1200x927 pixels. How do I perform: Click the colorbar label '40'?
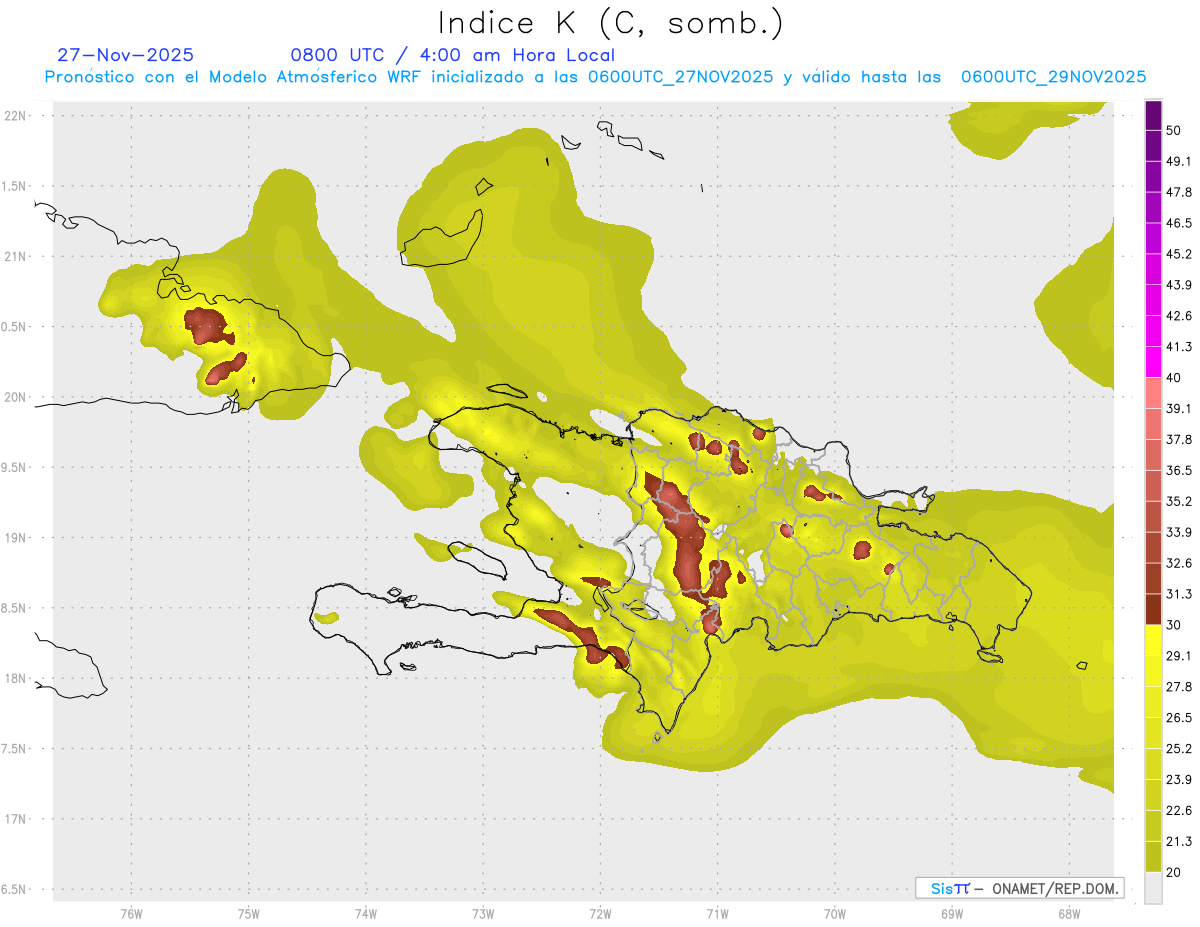(1174, 378)
